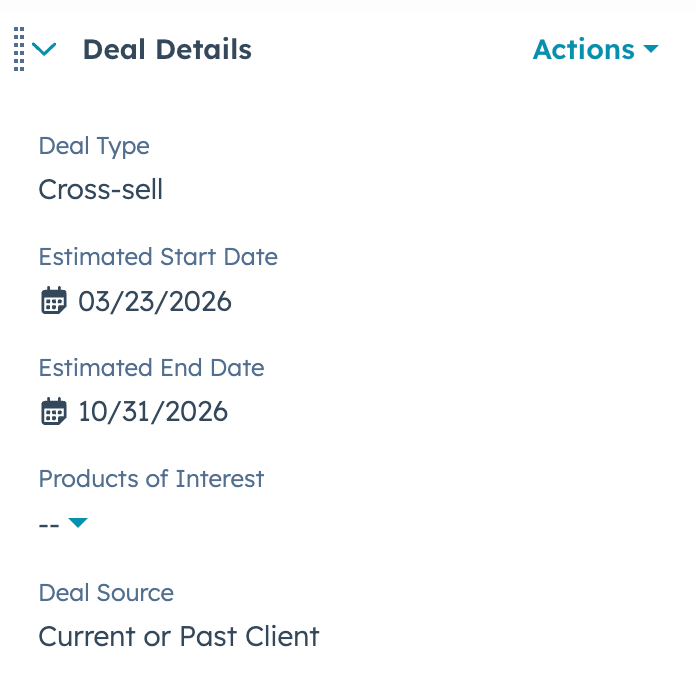Edit the 03/23/2026 start date
This screenshot has height=676, width=696.
155,301
